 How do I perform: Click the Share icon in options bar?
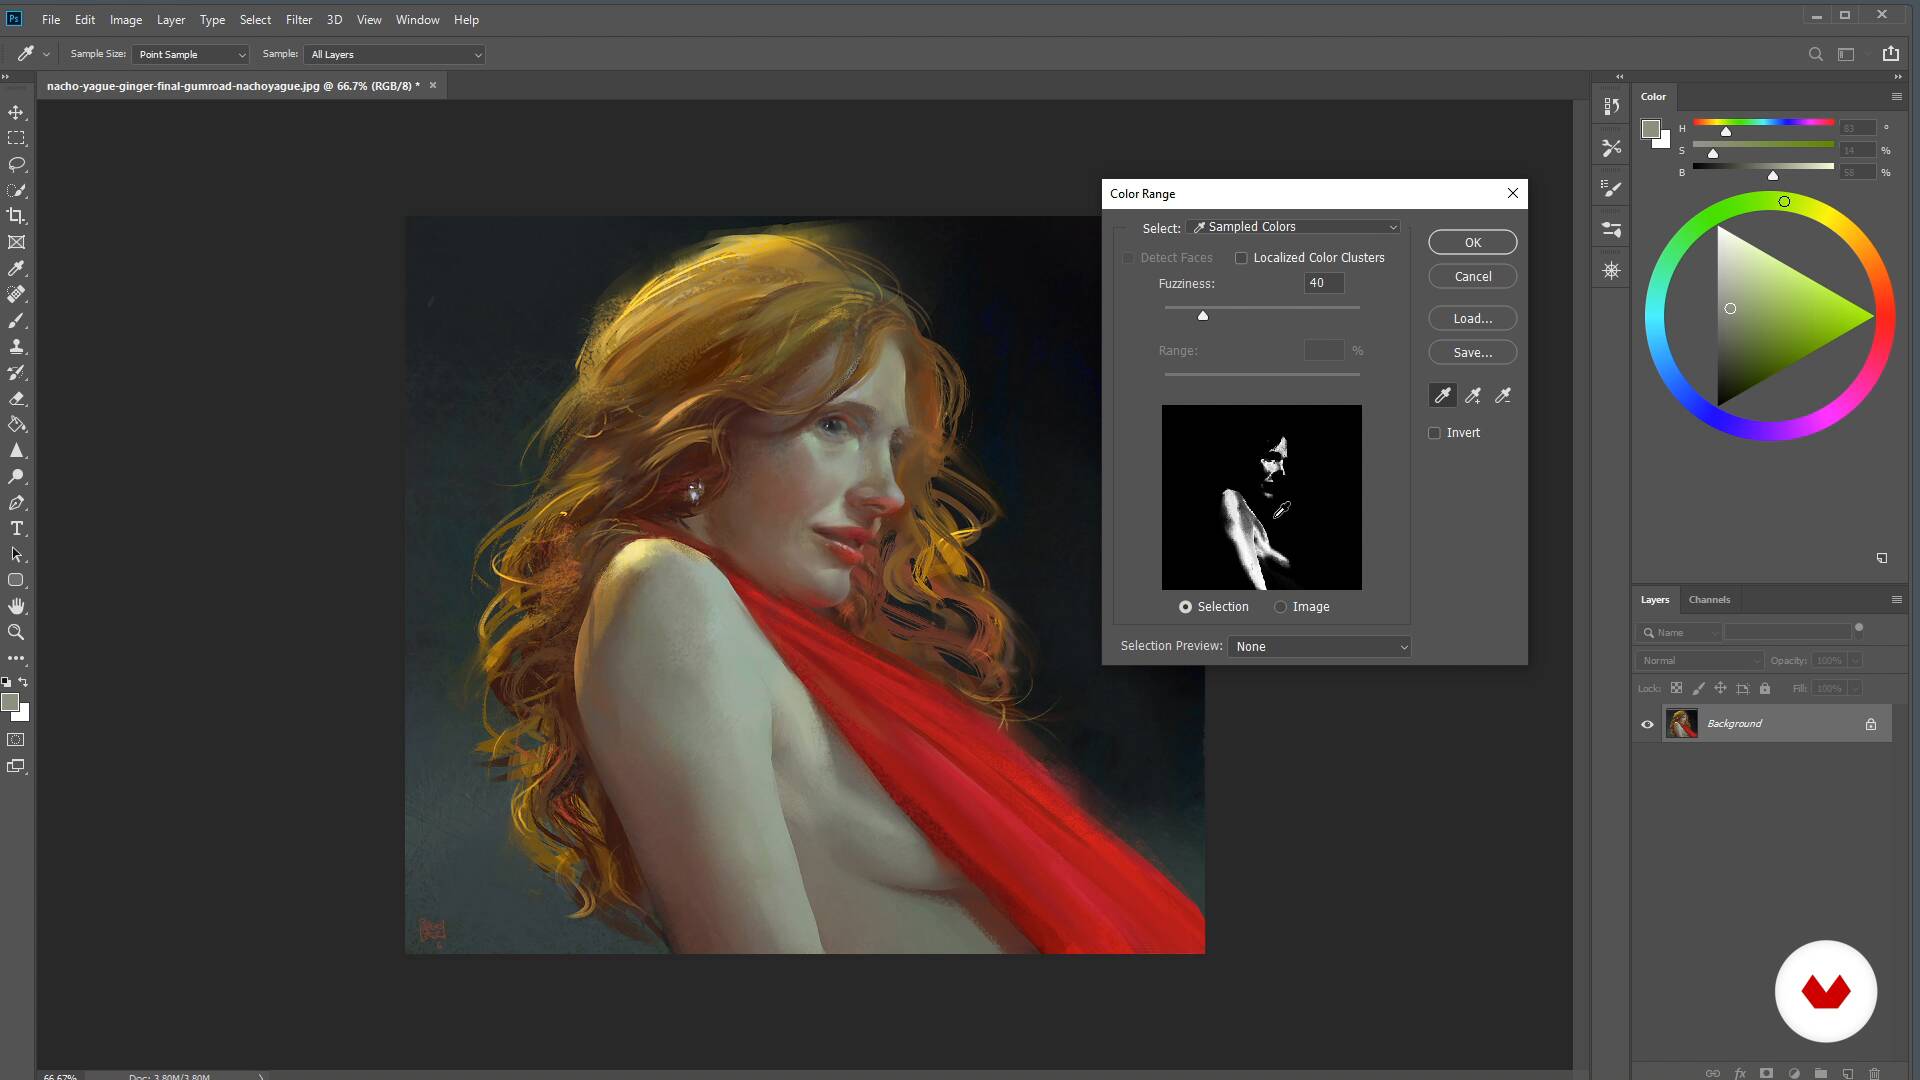coord(1890,54)
